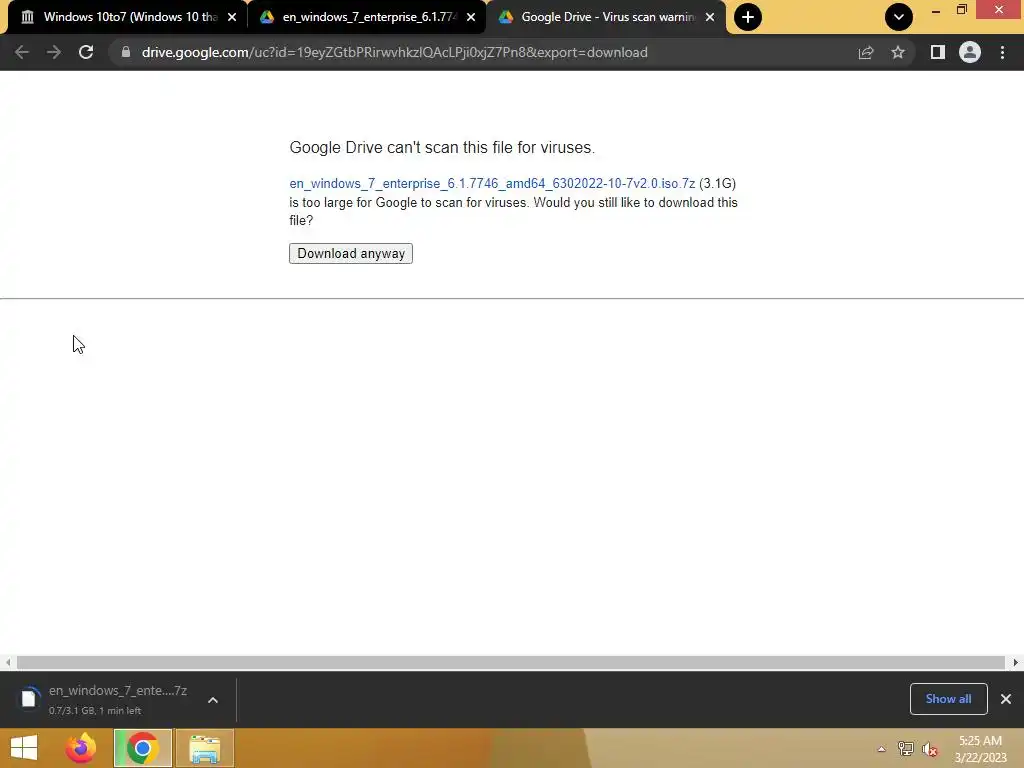Open File Explorer from the taskbar
This screenshot has height=768, width=1024.
pyautogui.click(x=205, y=748)
